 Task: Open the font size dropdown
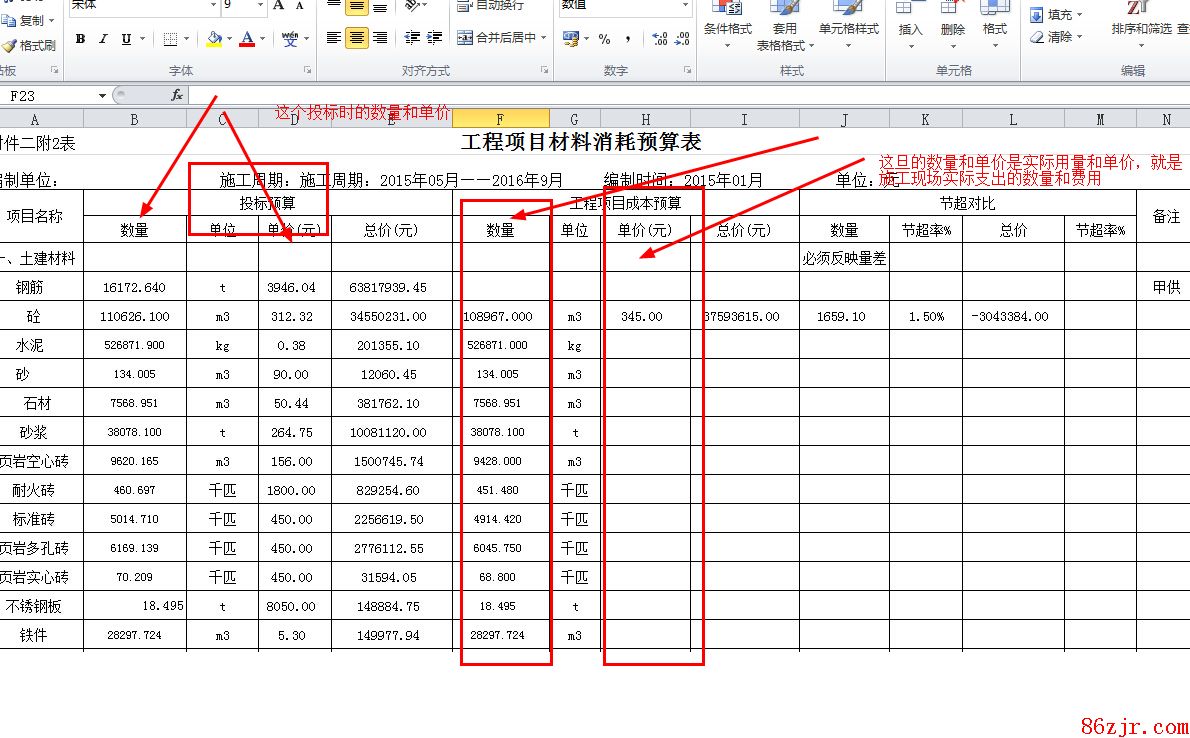click(x=261, y=5)
